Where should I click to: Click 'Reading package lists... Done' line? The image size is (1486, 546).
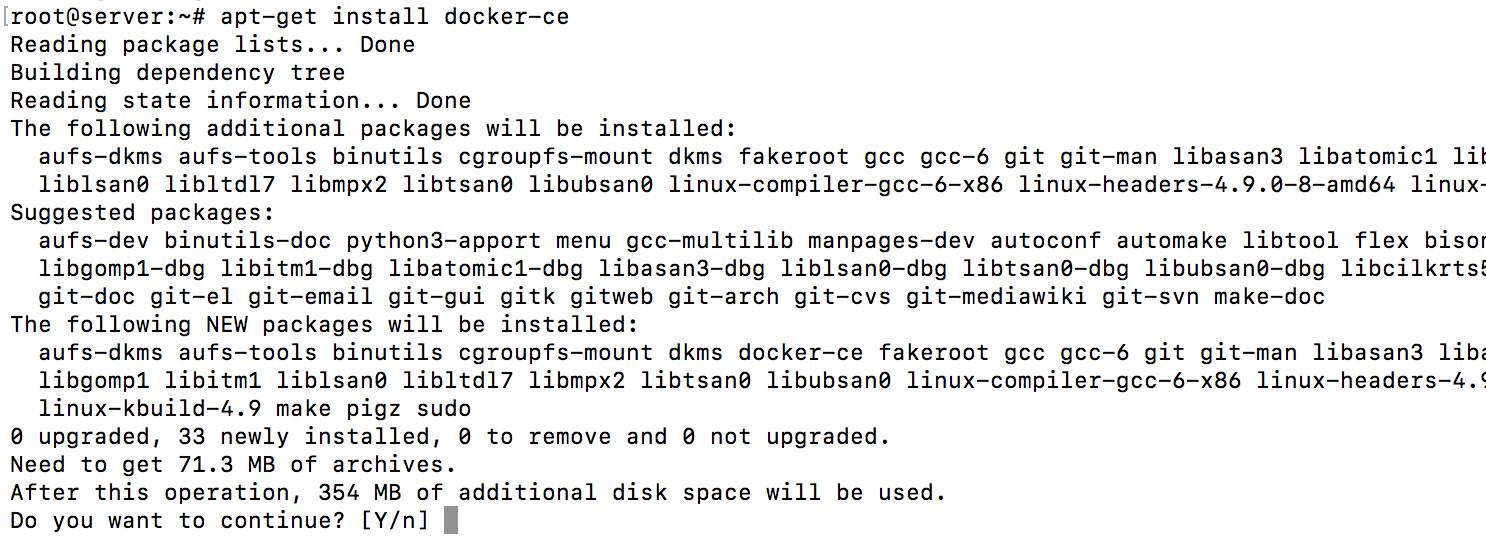pos(212,45)
